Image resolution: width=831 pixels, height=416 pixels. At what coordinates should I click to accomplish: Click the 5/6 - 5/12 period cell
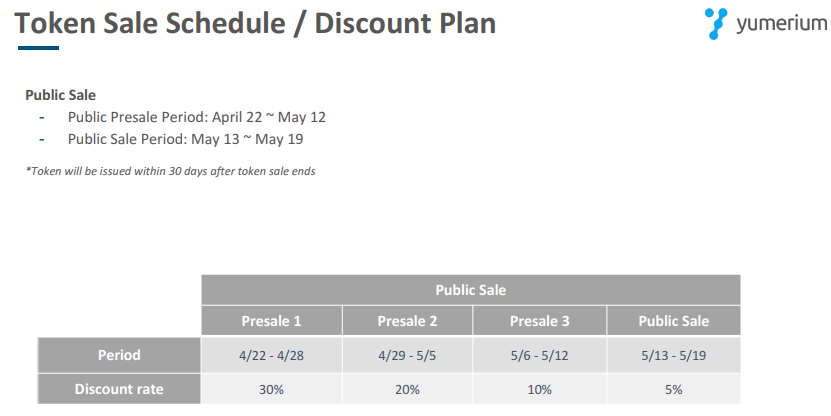[x=540, y=355]
